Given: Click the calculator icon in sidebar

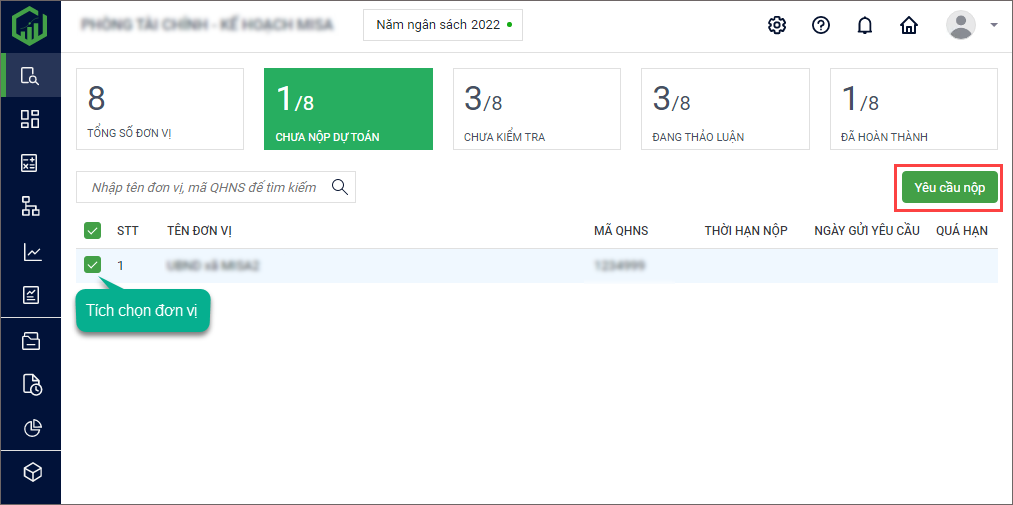Looking at the screenshot, I should tap(30, 163).
